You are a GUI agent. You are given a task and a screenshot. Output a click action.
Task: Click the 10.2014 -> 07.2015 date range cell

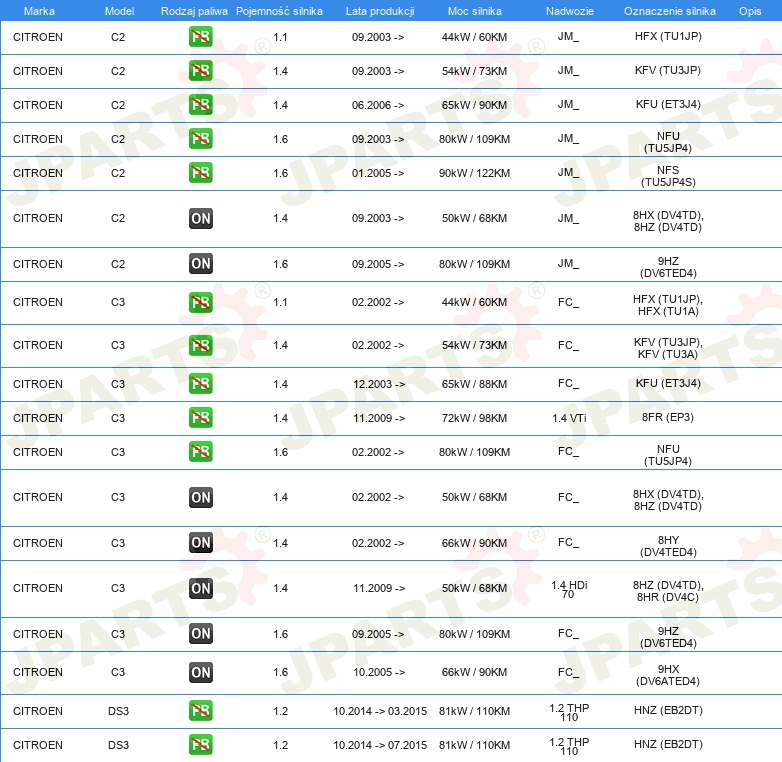coord(380,746)
